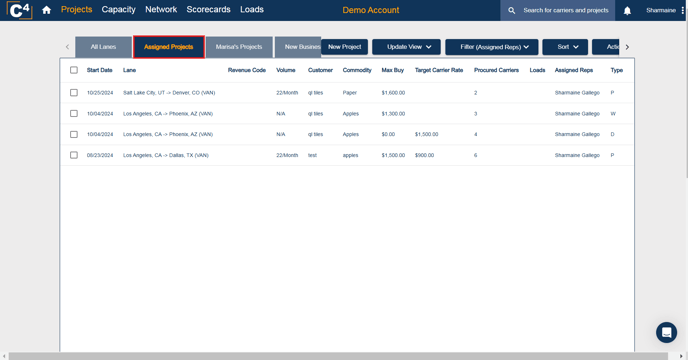Click the Customer column header
The width and height of the screenshot is (688, 360).
coord(320,70)
